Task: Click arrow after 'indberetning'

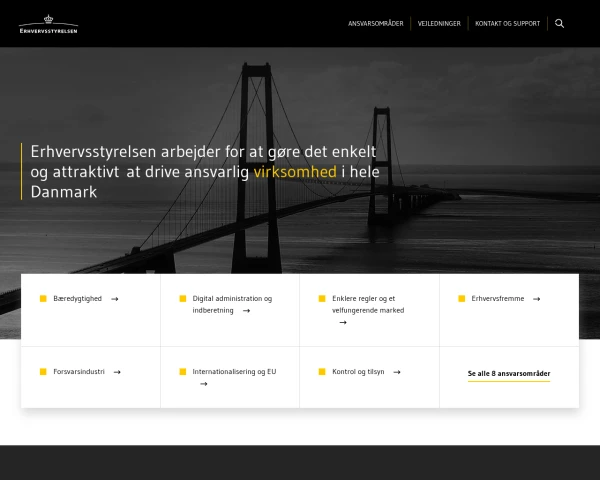Action: click(246, 311)
